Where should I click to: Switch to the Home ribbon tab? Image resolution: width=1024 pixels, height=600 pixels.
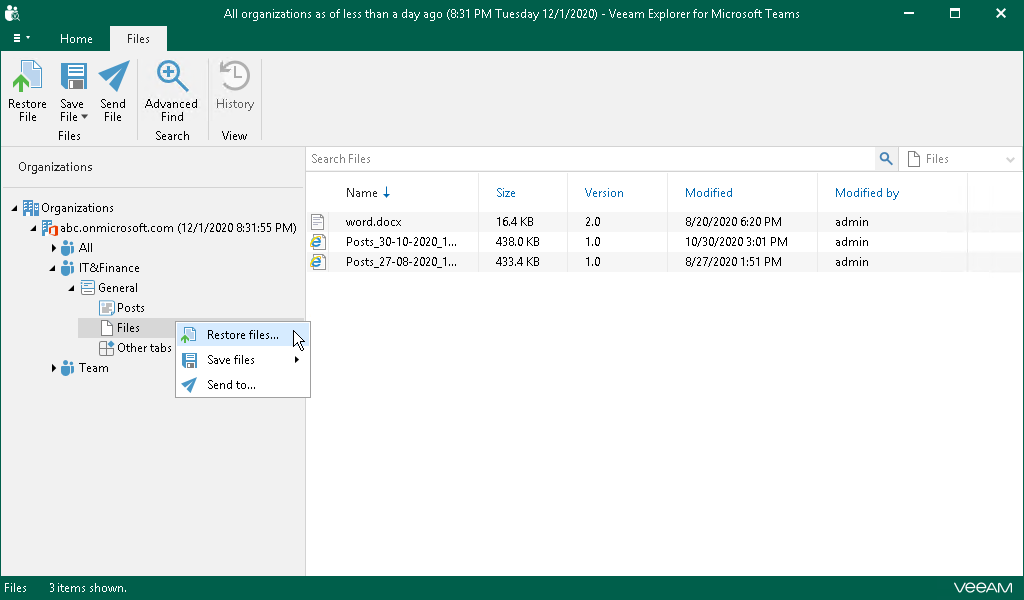[x=76, y=39]
